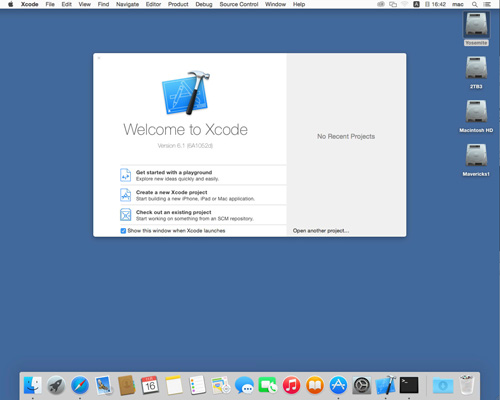The height and width of the screenshot is (400, 500).
Task: Open FaceTime from the Dock
Action: click(268, 385)
